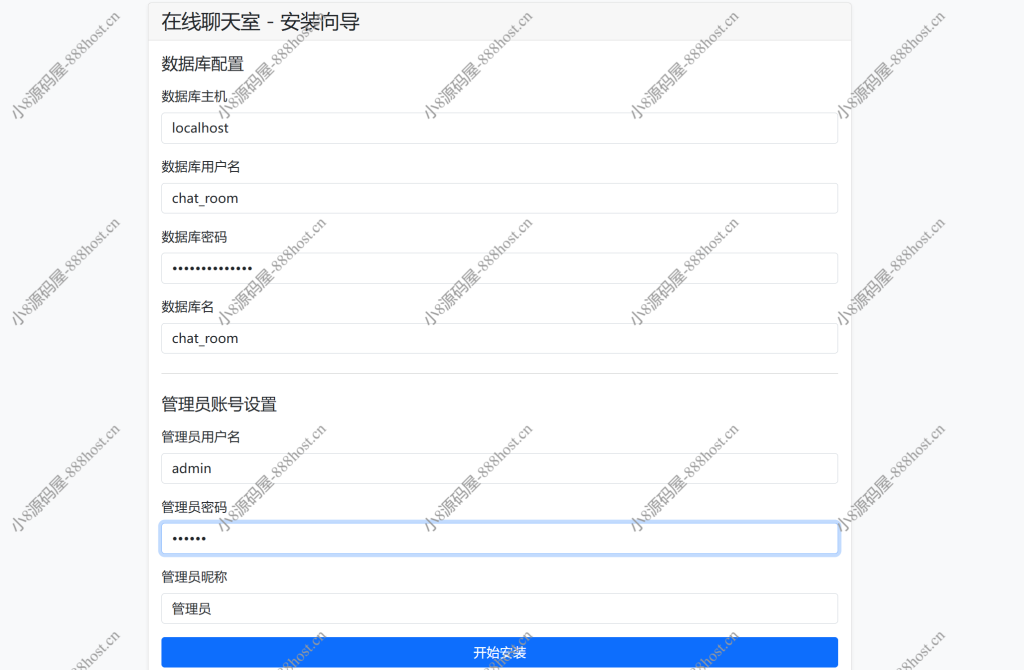
Task: Click the 管理员用户名 field with admin
Action: click(x=500, y=468)
